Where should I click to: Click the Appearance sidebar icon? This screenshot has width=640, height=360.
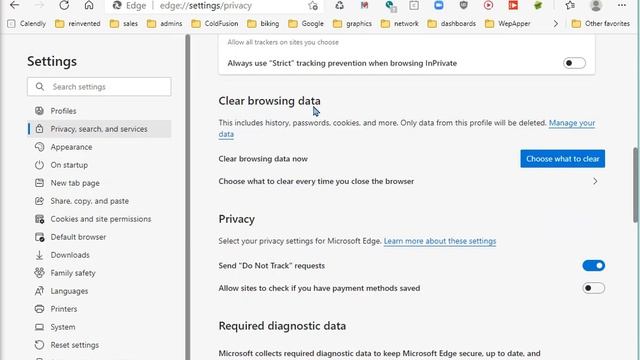pyautogui.click(x=39, y=147)
